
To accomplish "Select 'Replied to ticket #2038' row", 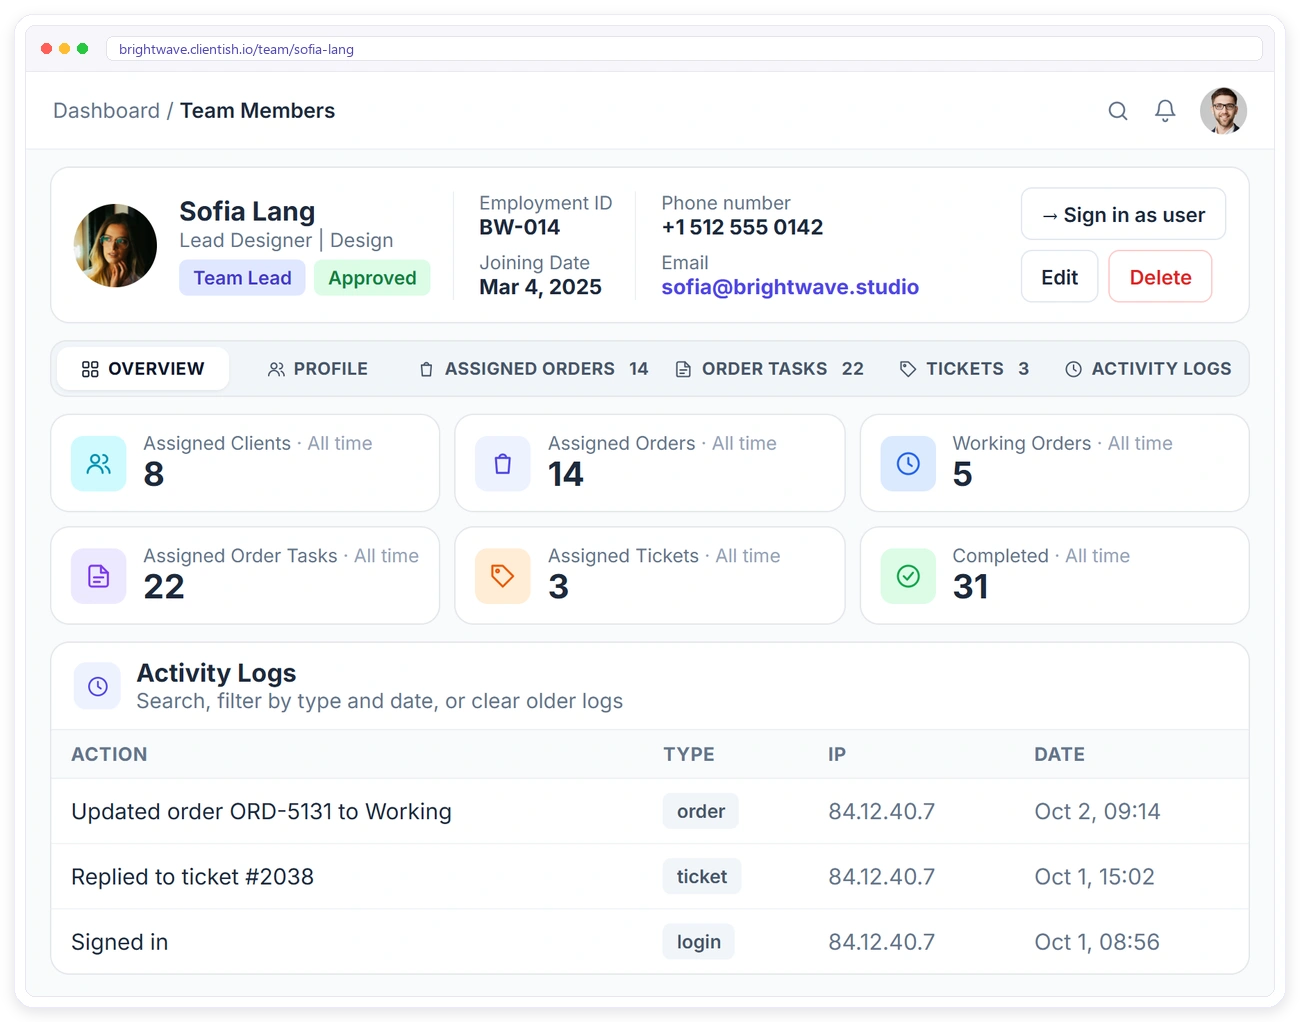I will pyautogui.click(x=650, y=876).
